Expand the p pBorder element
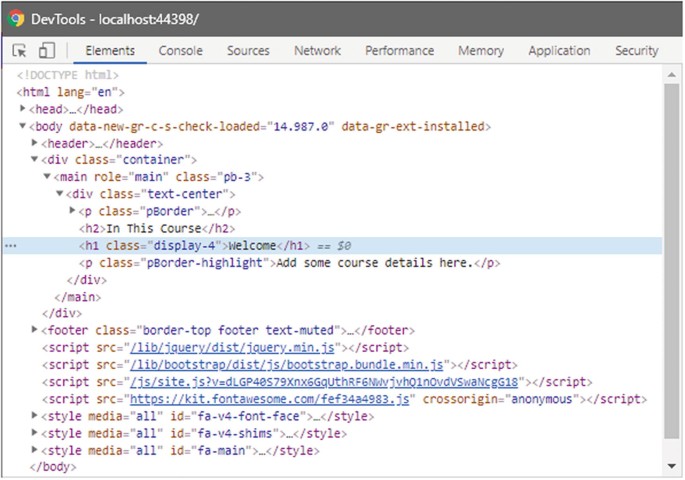Viewport: 685px width, 480px height. click(x=72, y=211)
